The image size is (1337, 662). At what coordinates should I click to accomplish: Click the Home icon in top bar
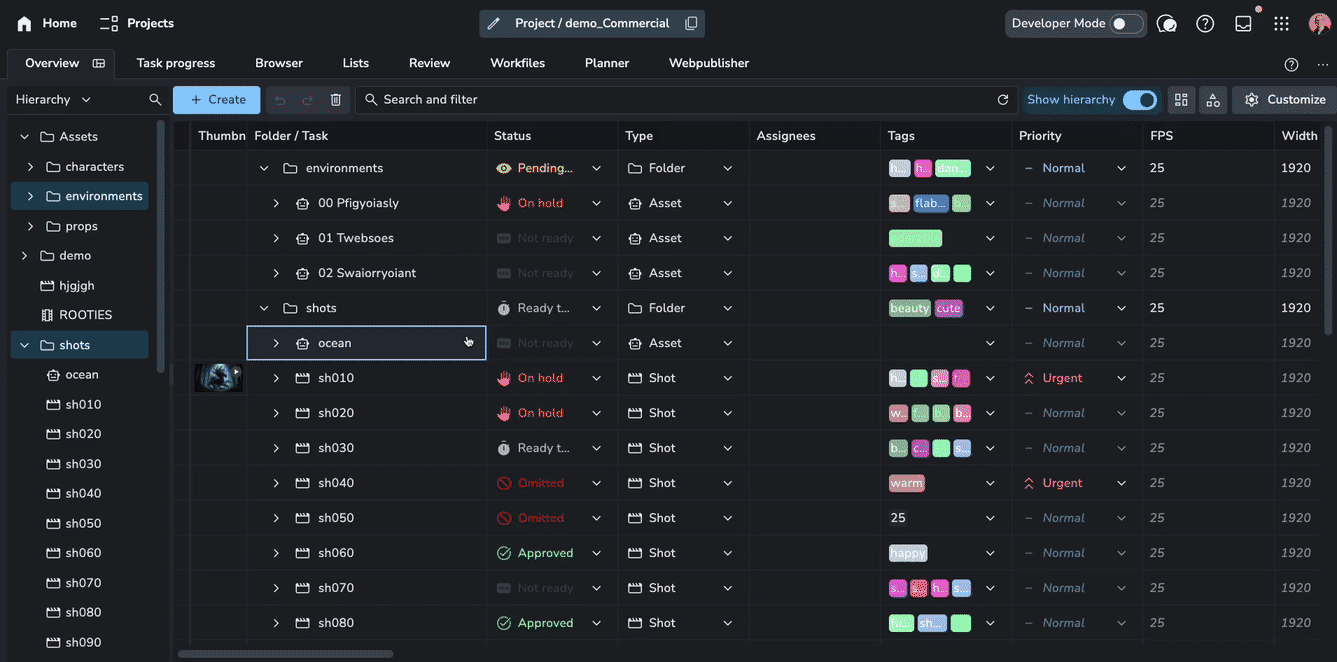click(x=24, y=23)
